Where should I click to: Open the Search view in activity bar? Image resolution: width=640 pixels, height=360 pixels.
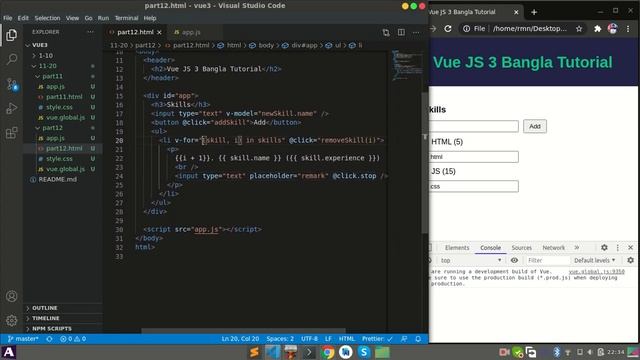click(x=11, y=60)
